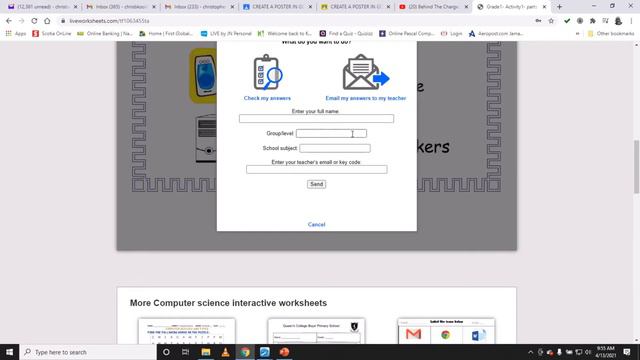640x360 pixels.
Task: Open the Scotia OnLine bookmark
Action: [x=52, y=33]
